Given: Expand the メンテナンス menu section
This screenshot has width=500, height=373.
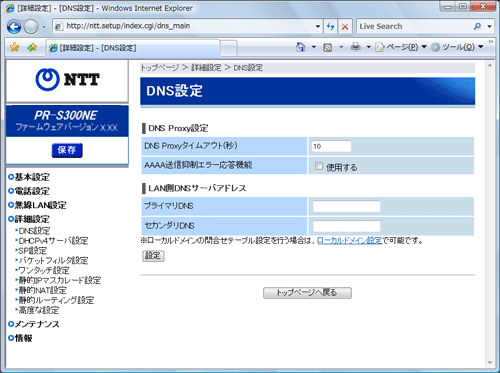Looking at the screenshot, I should point(34,324).
